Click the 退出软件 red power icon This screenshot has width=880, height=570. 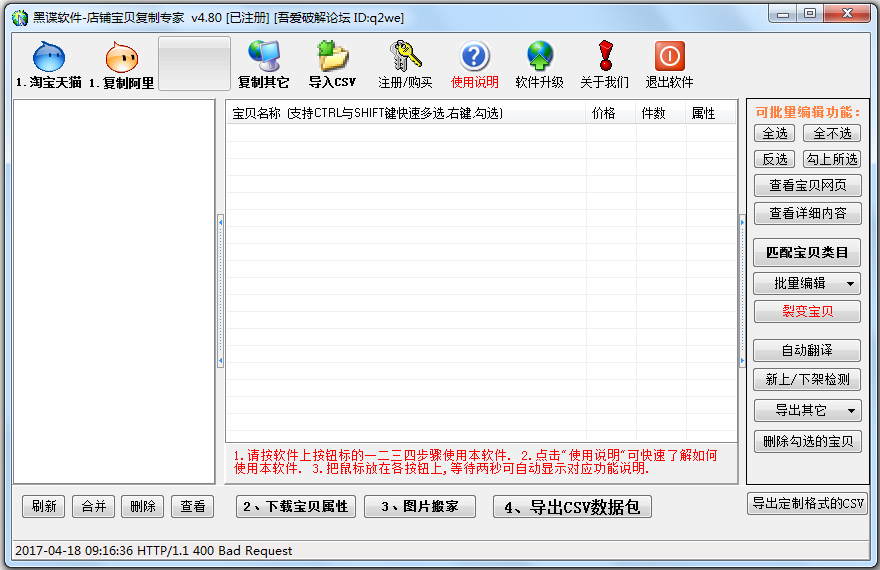(669, 56)
